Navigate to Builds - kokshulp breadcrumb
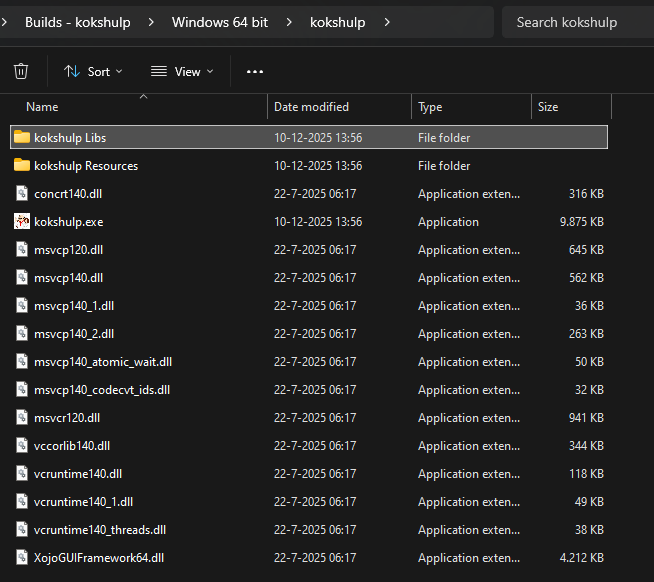The width and height of the screenshot is (654, 582). coord(77,22)
